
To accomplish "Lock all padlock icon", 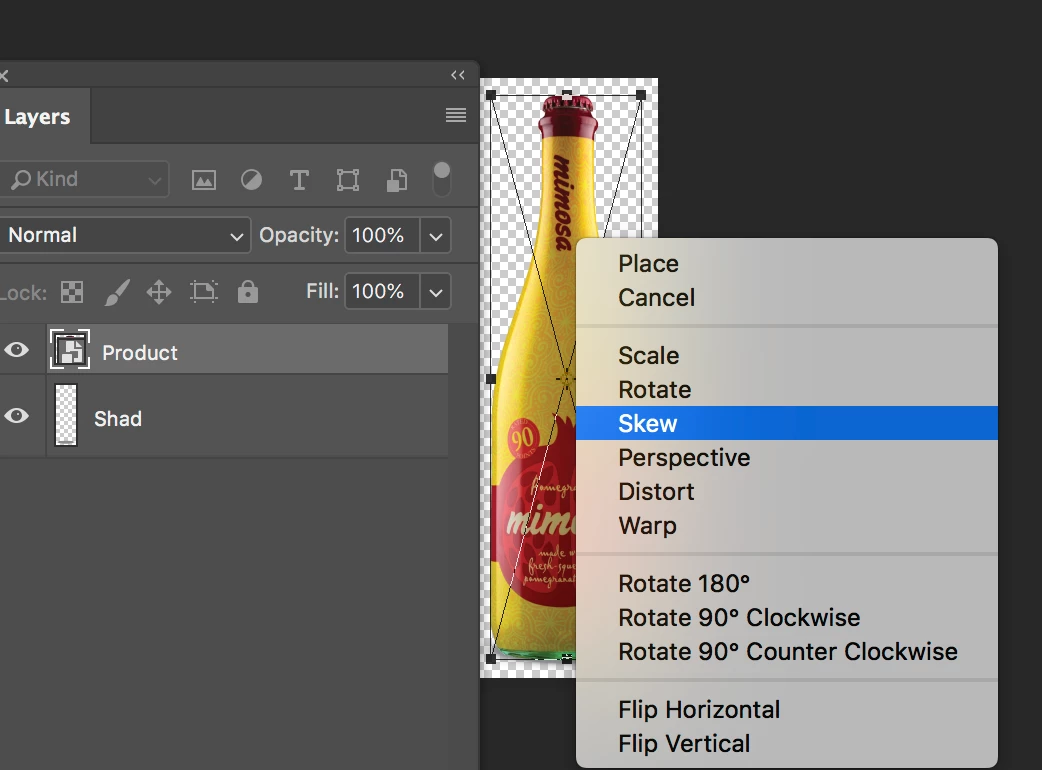I will pyautogui.click(x=248, y=291).
